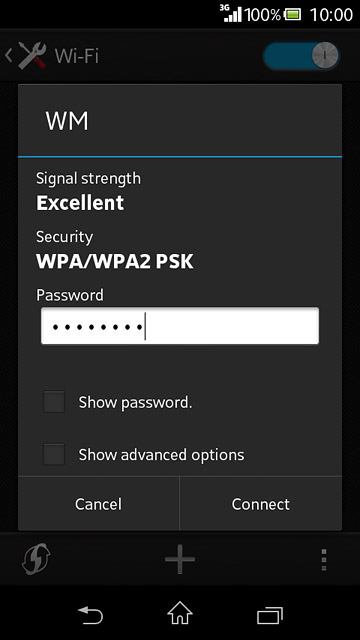
Task: Tap the Android home button
Action: 180,613
